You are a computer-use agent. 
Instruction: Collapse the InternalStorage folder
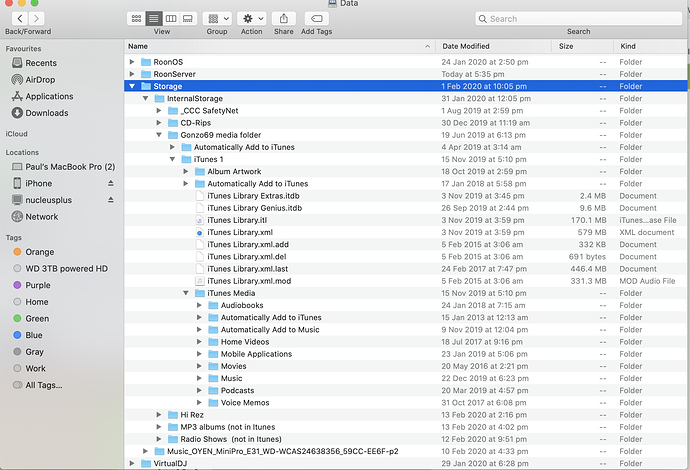point(145,99)
